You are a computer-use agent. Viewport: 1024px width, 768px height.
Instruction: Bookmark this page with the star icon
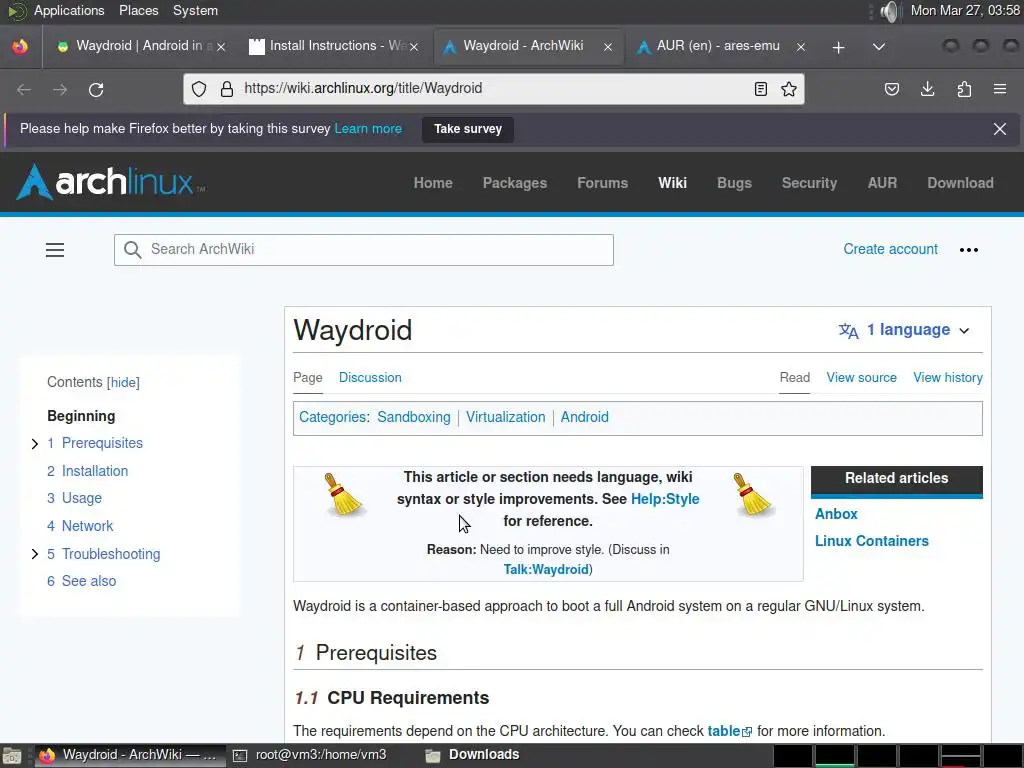click(x=789, y=89)
